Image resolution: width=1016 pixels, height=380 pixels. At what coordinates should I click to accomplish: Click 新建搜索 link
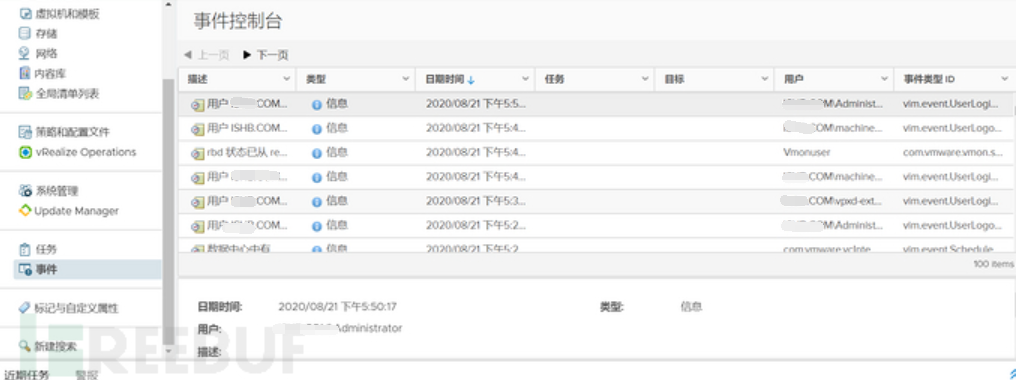56,346
